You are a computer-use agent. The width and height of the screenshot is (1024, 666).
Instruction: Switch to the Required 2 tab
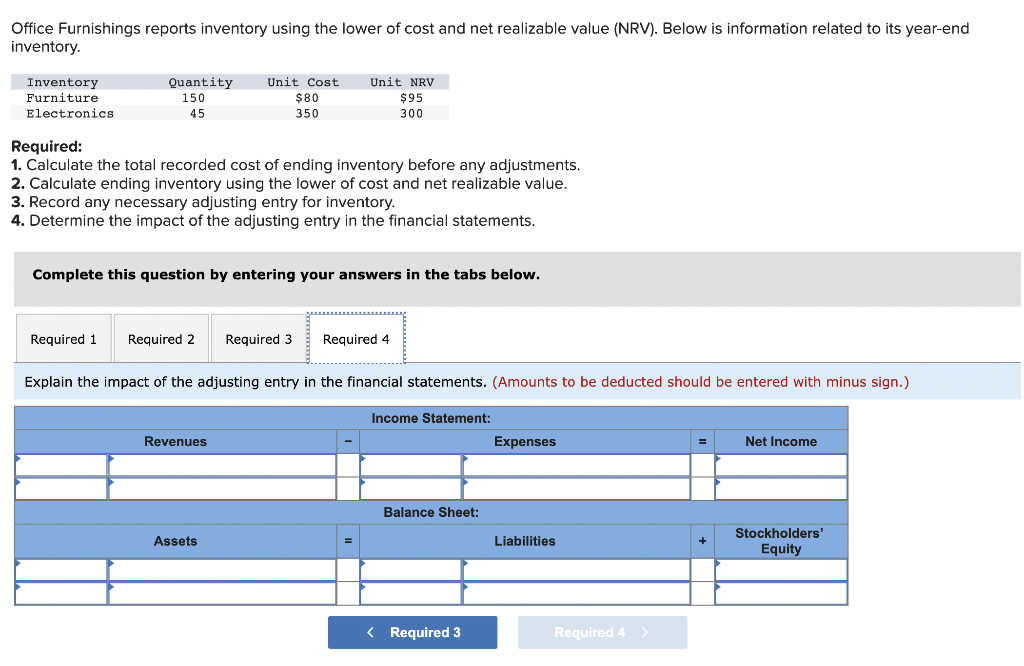coord(160,338)
